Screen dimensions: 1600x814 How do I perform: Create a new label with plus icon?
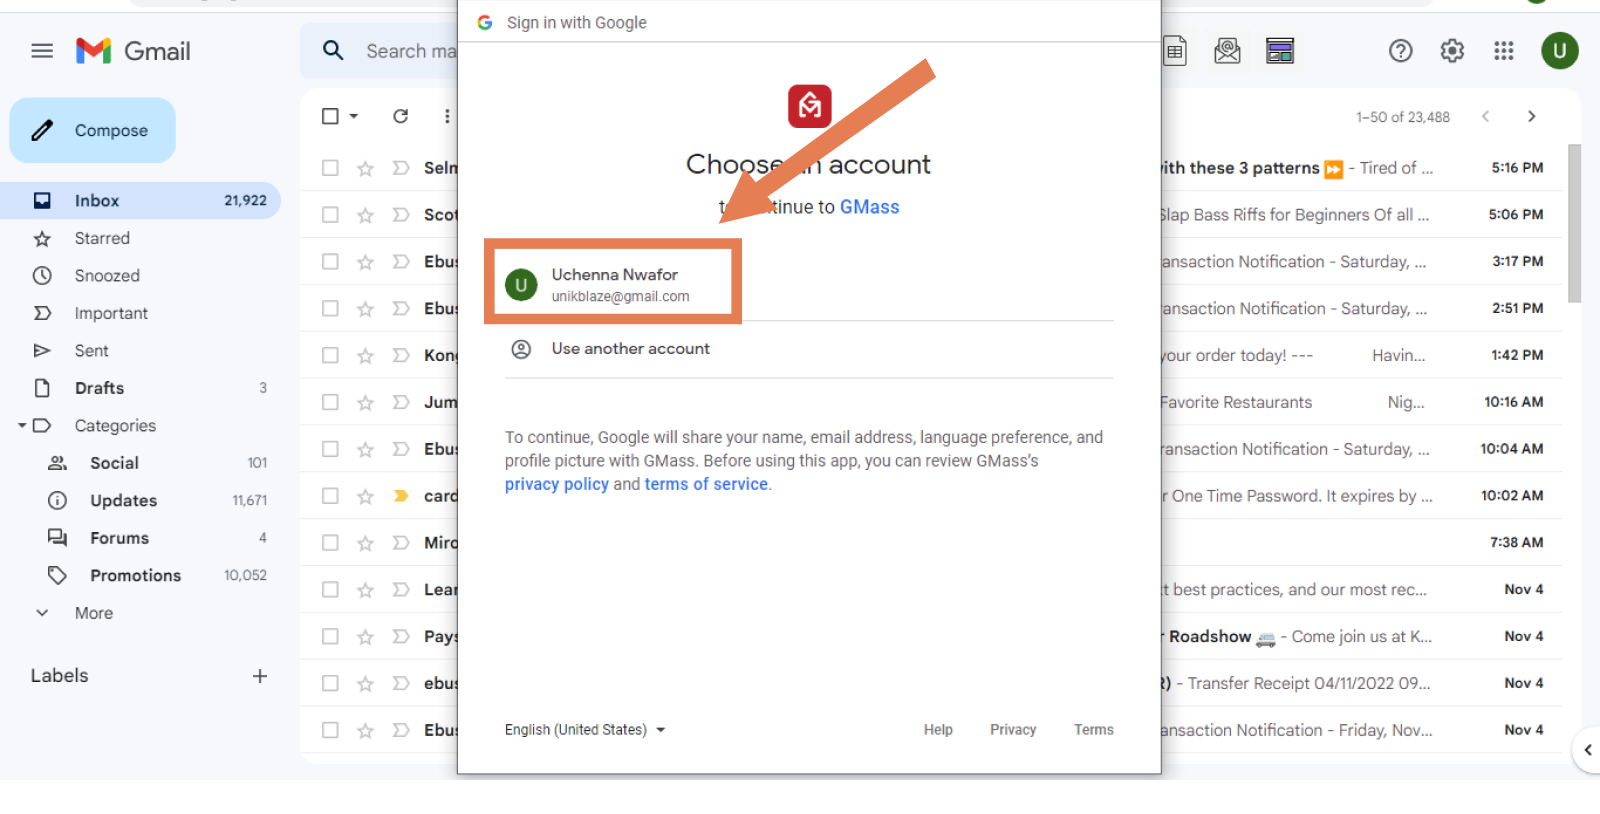[x=260, y=676]
